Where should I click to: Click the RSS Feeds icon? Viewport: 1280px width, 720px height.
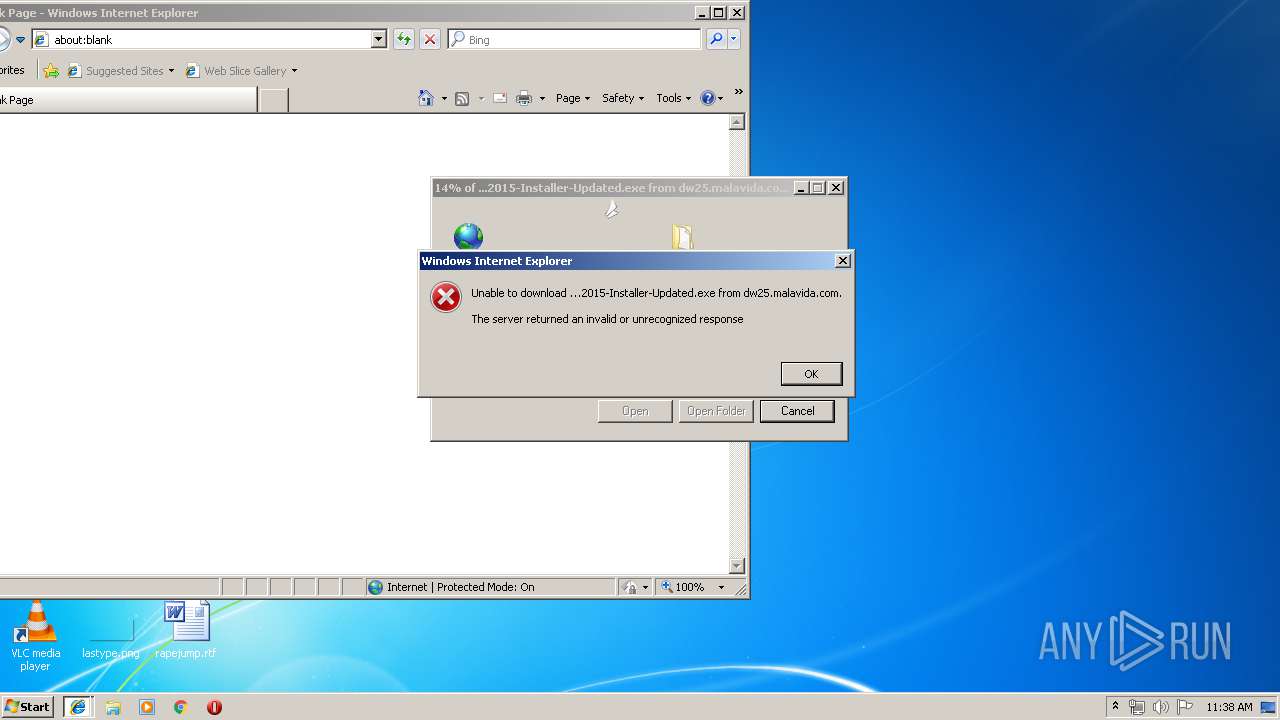[x=462, y=98]
